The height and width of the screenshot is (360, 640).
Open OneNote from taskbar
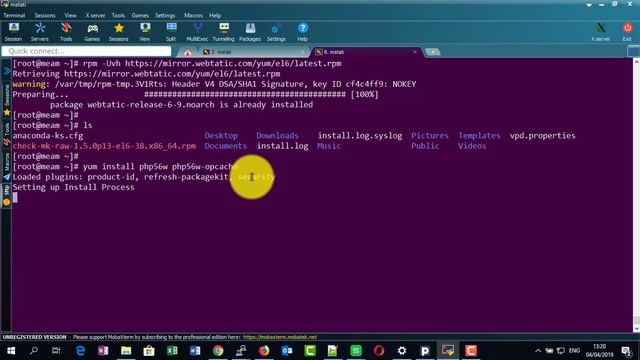point(103,351)
